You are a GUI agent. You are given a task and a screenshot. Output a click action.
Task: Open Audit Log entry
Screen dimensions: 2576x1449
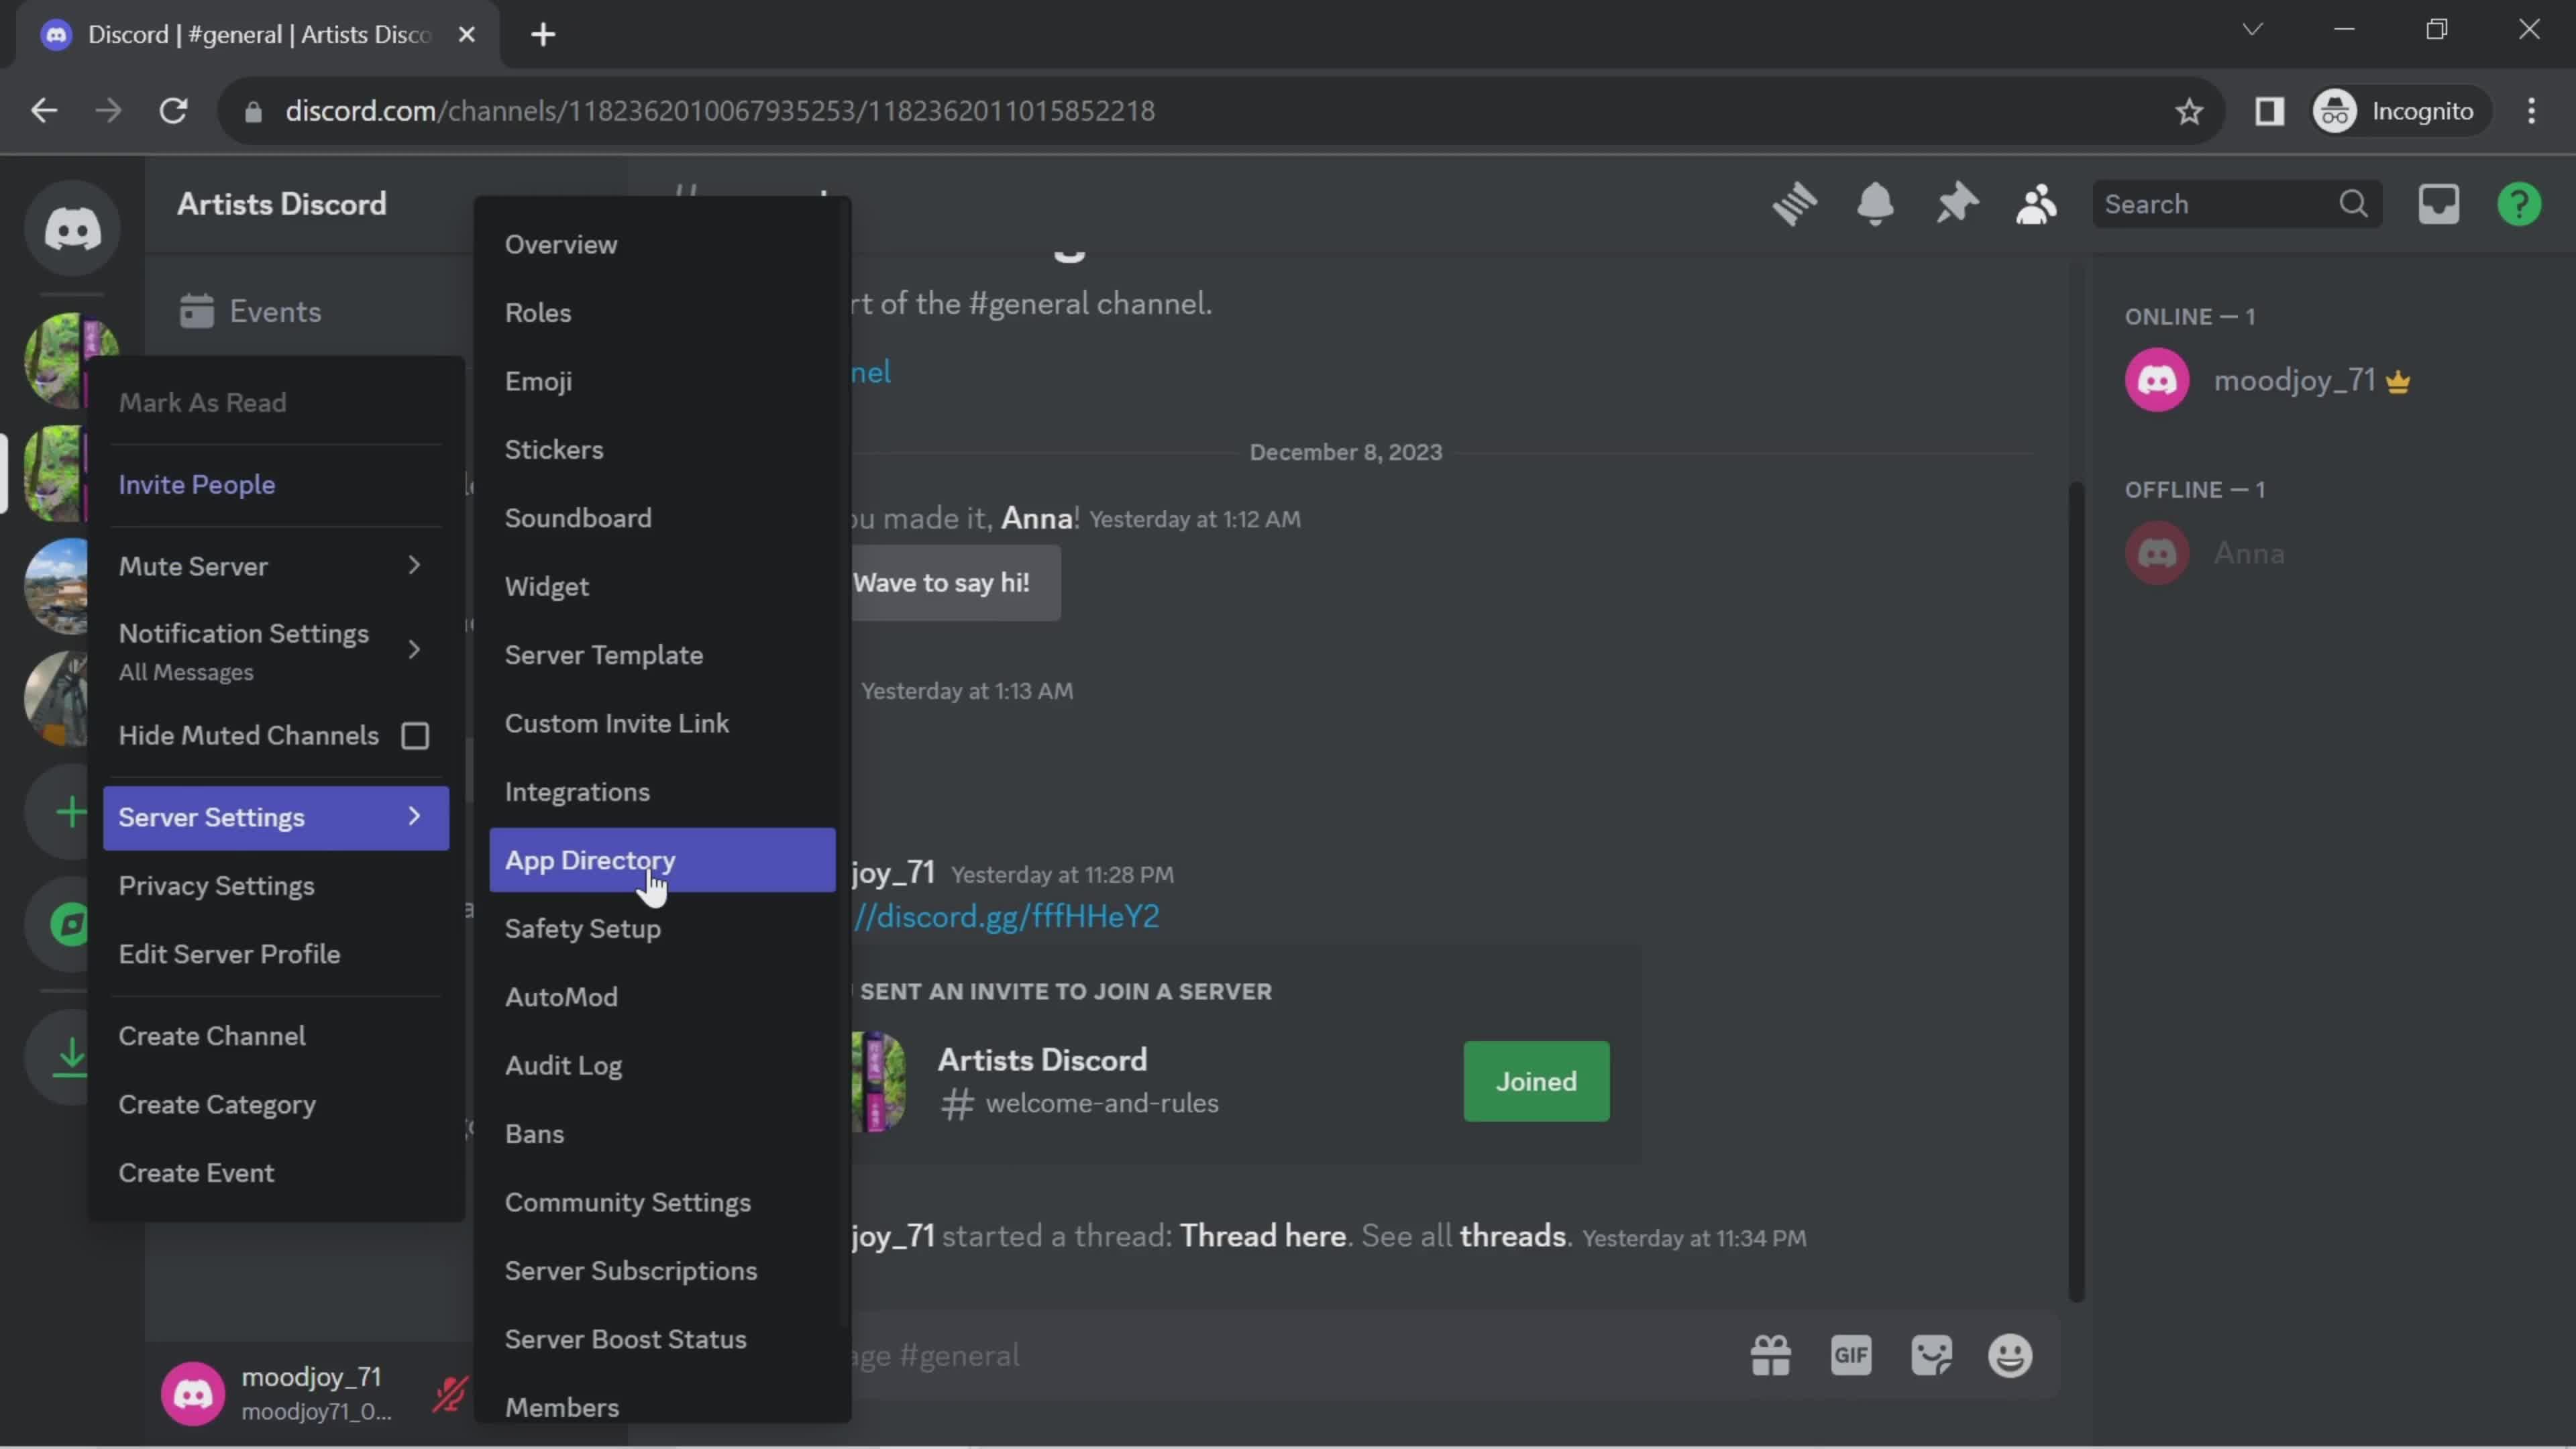tap(662, 1066)
